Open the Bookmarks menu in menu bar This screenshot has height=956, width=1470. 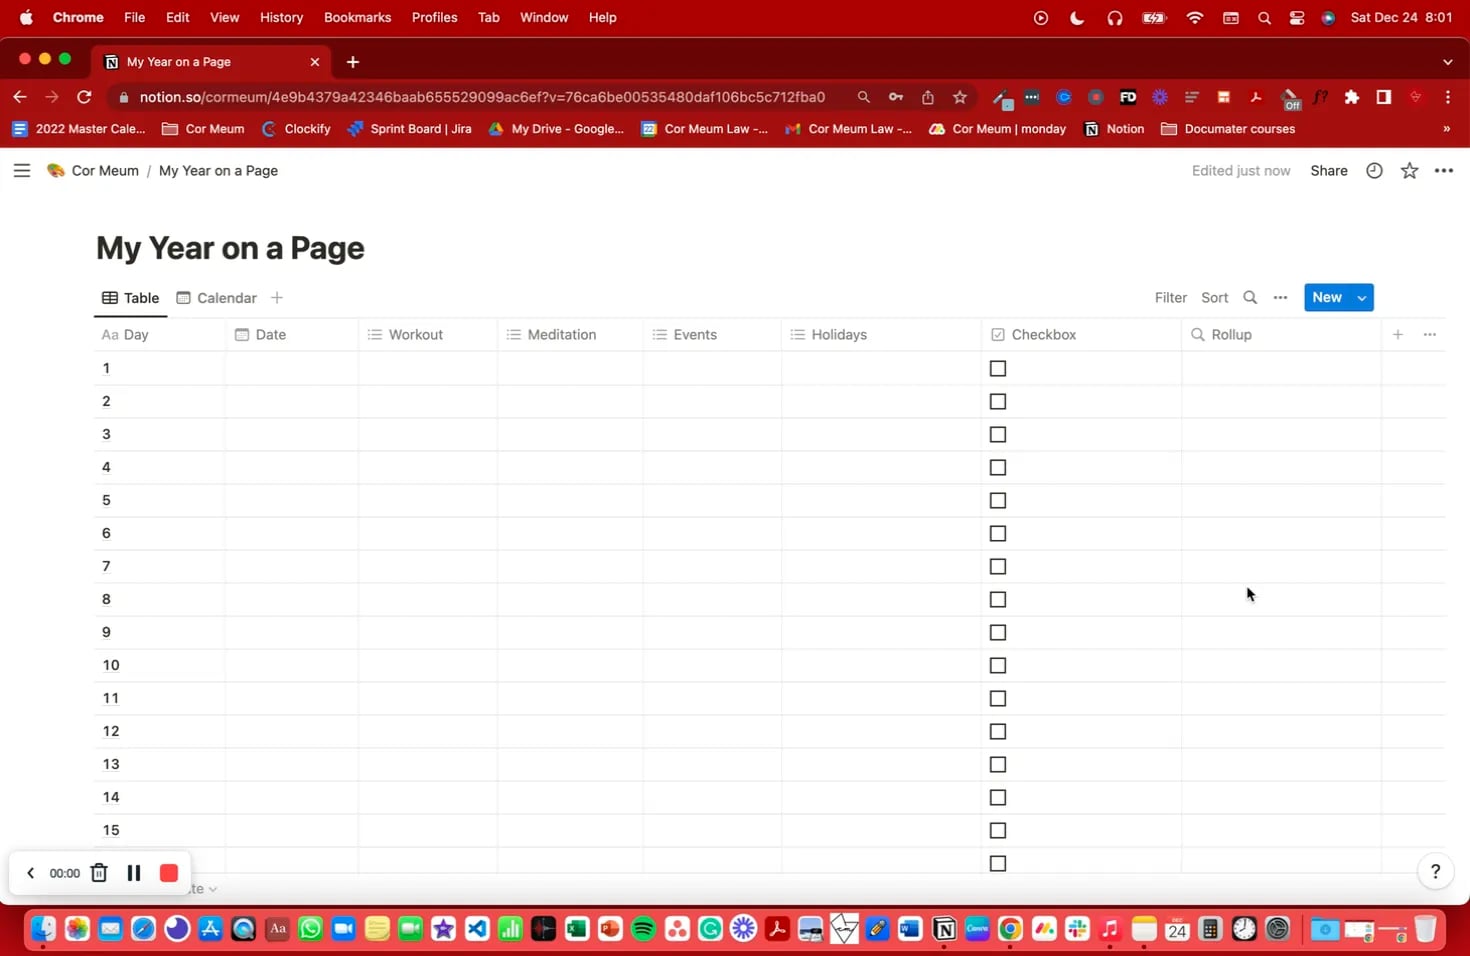point(357,17)
